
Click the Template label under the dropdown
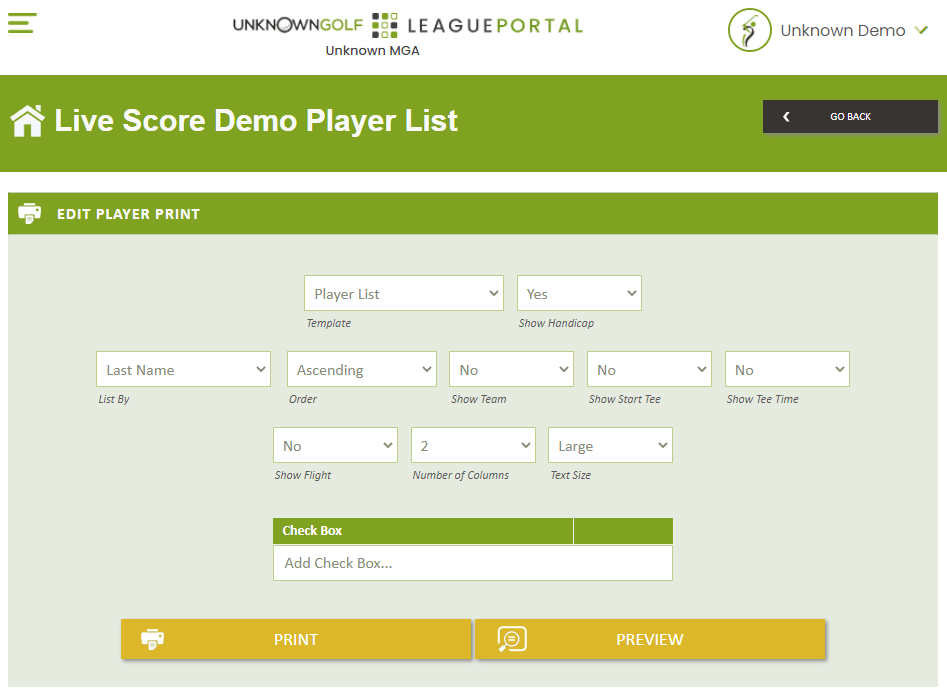(x=329, y=323)
